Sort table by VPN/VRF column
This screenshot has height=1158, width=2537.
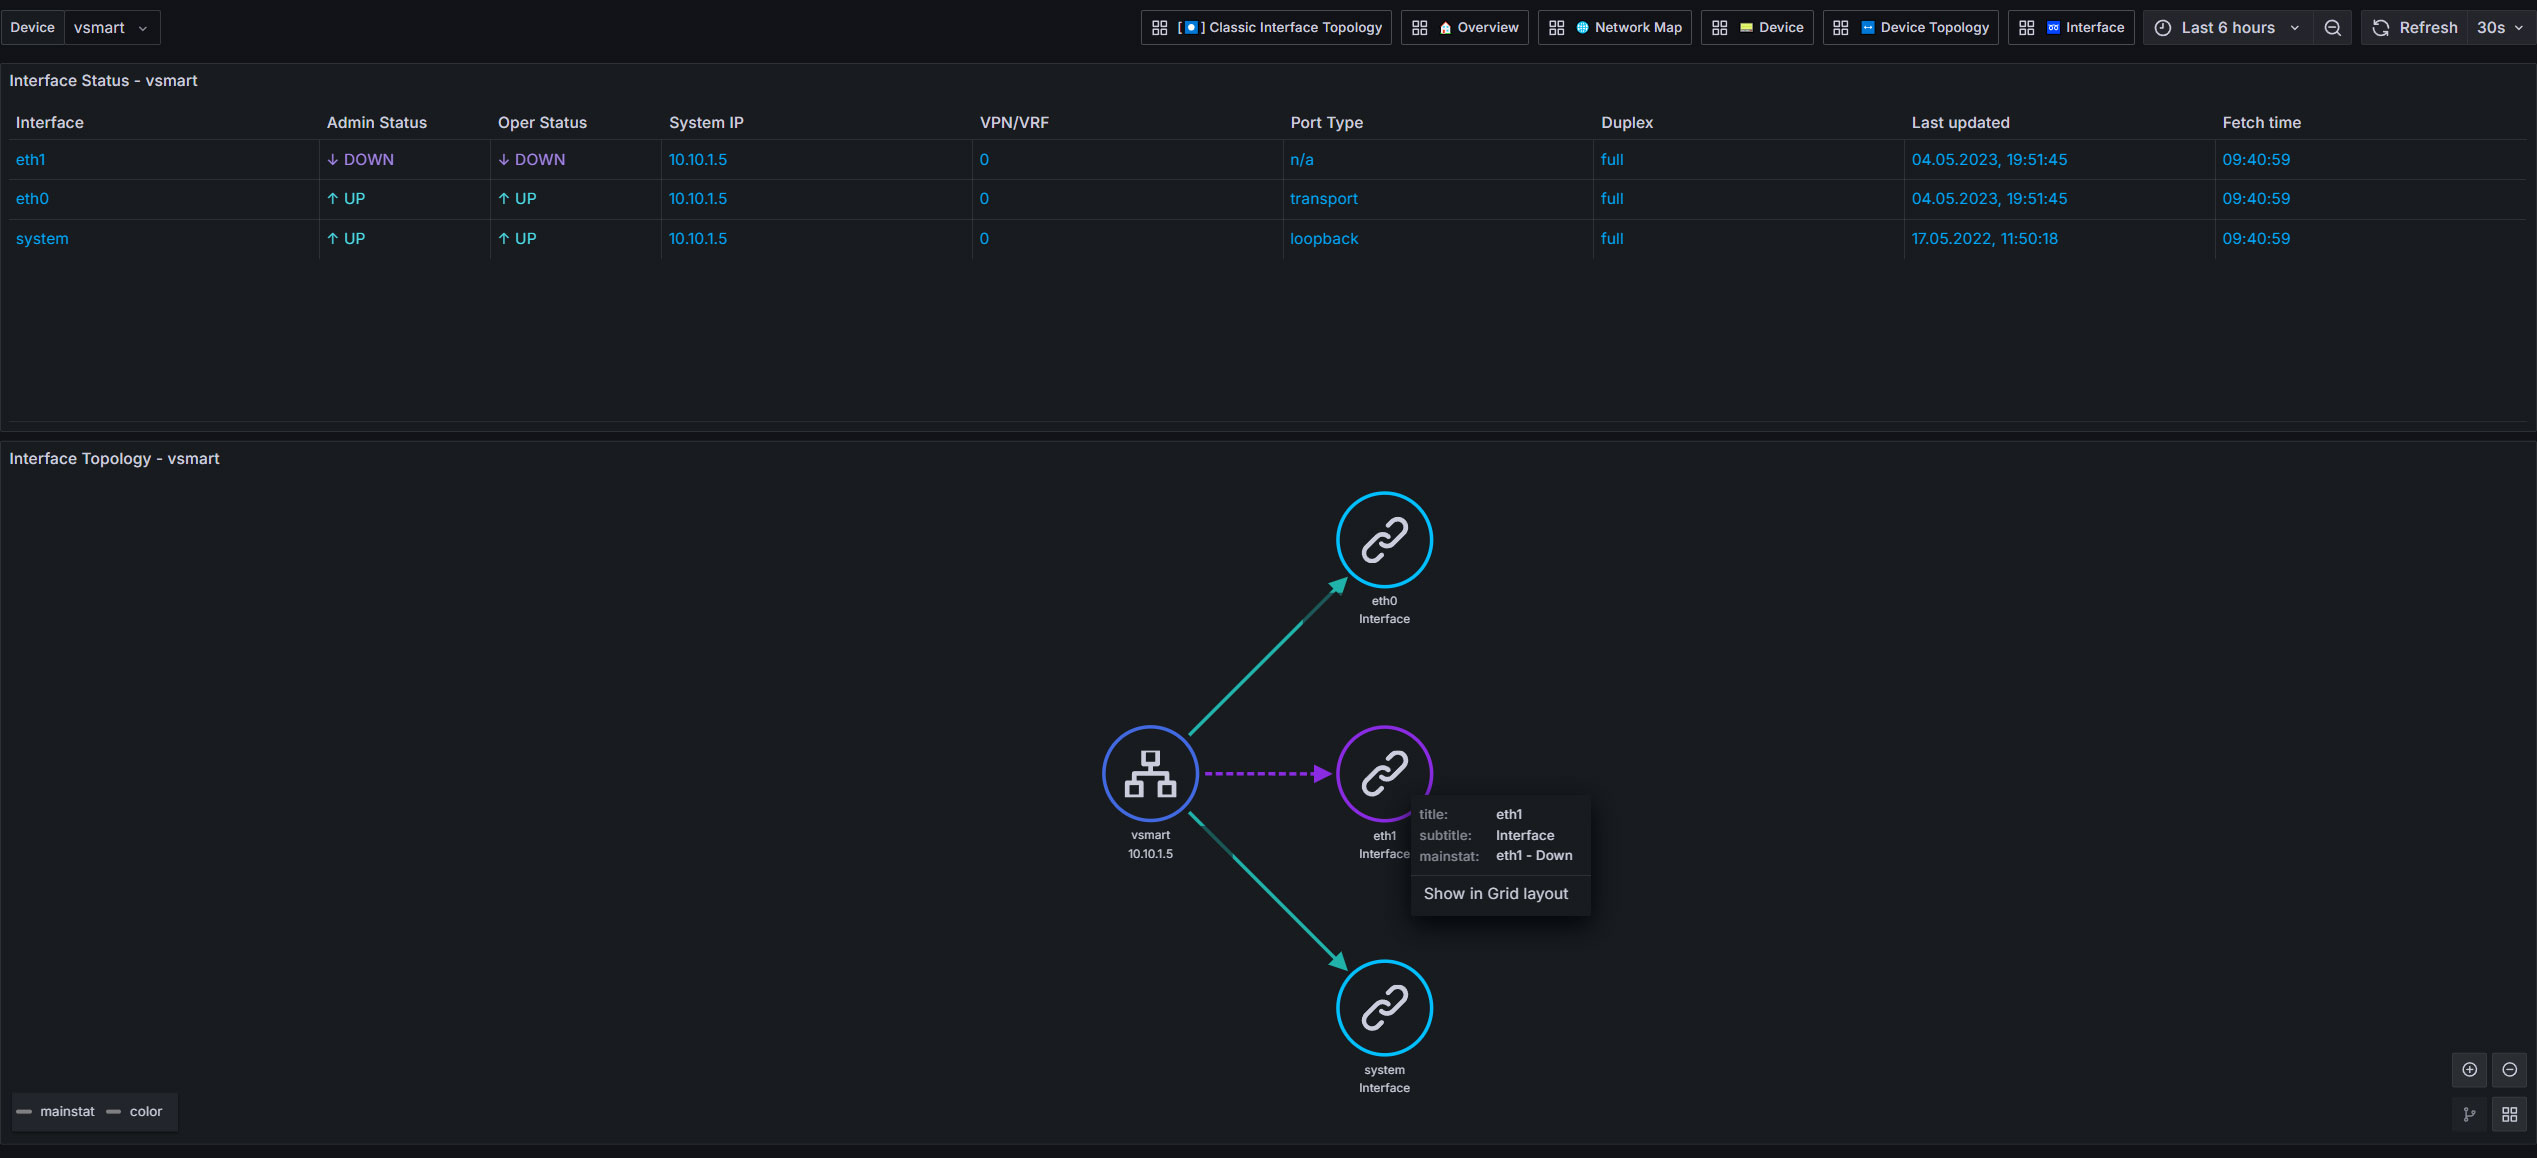1014,123
